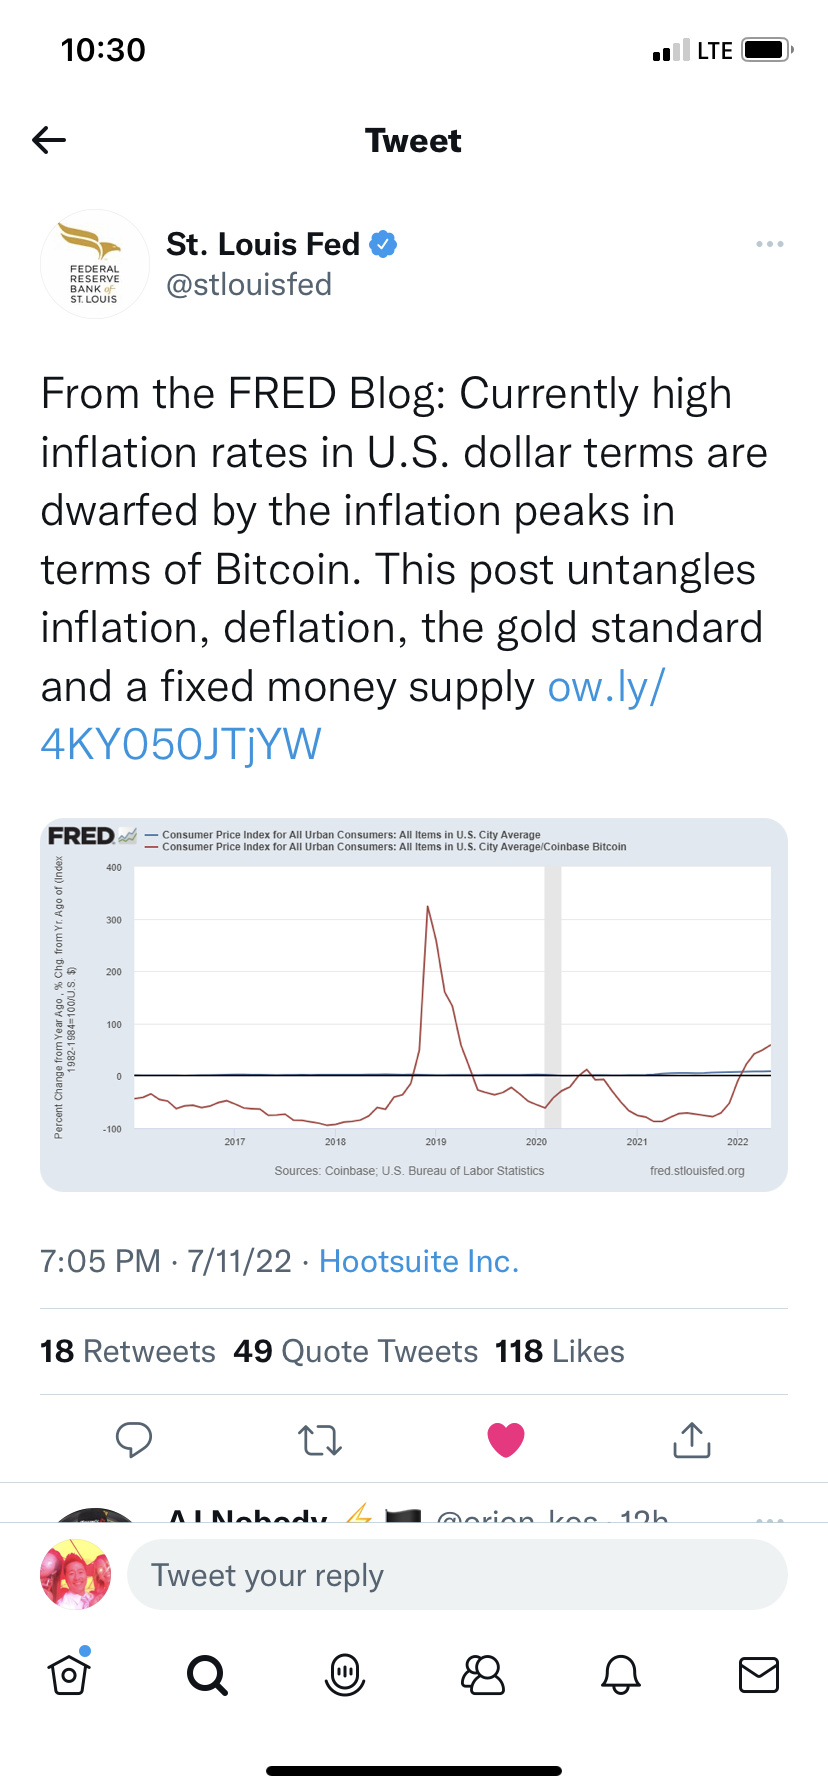Open the St. Louis Fed profile avatar
The image size is (828, 1792).
coord(95,264)
